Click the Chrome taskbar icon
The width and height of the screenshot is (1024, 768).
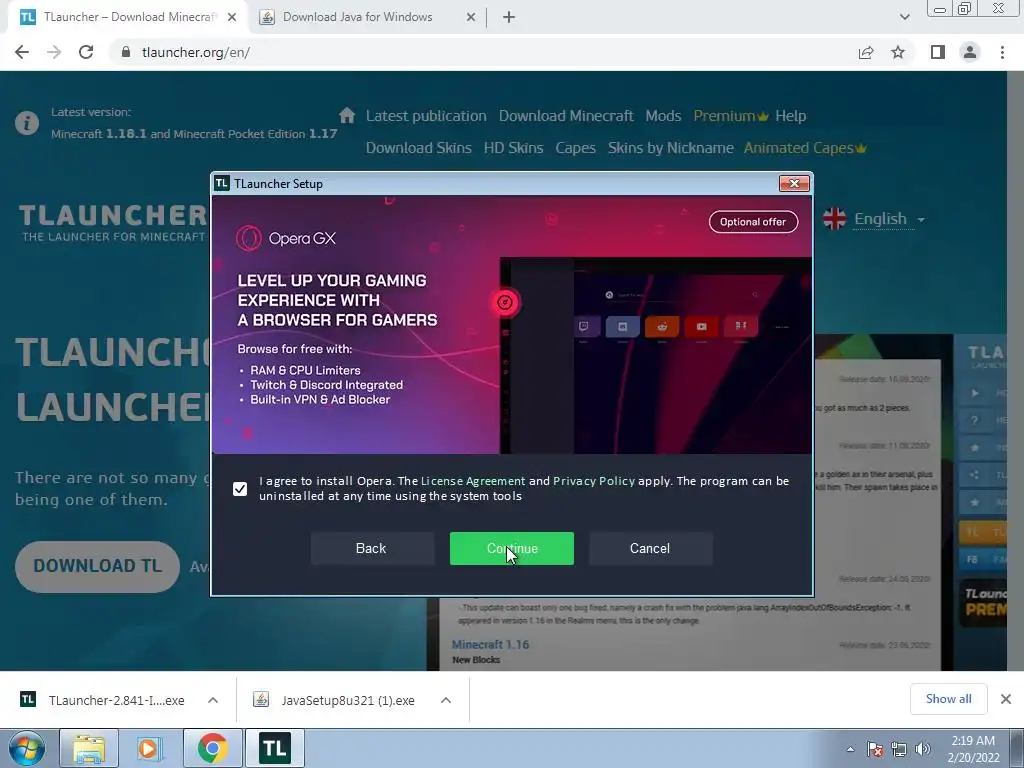(212, 748)
